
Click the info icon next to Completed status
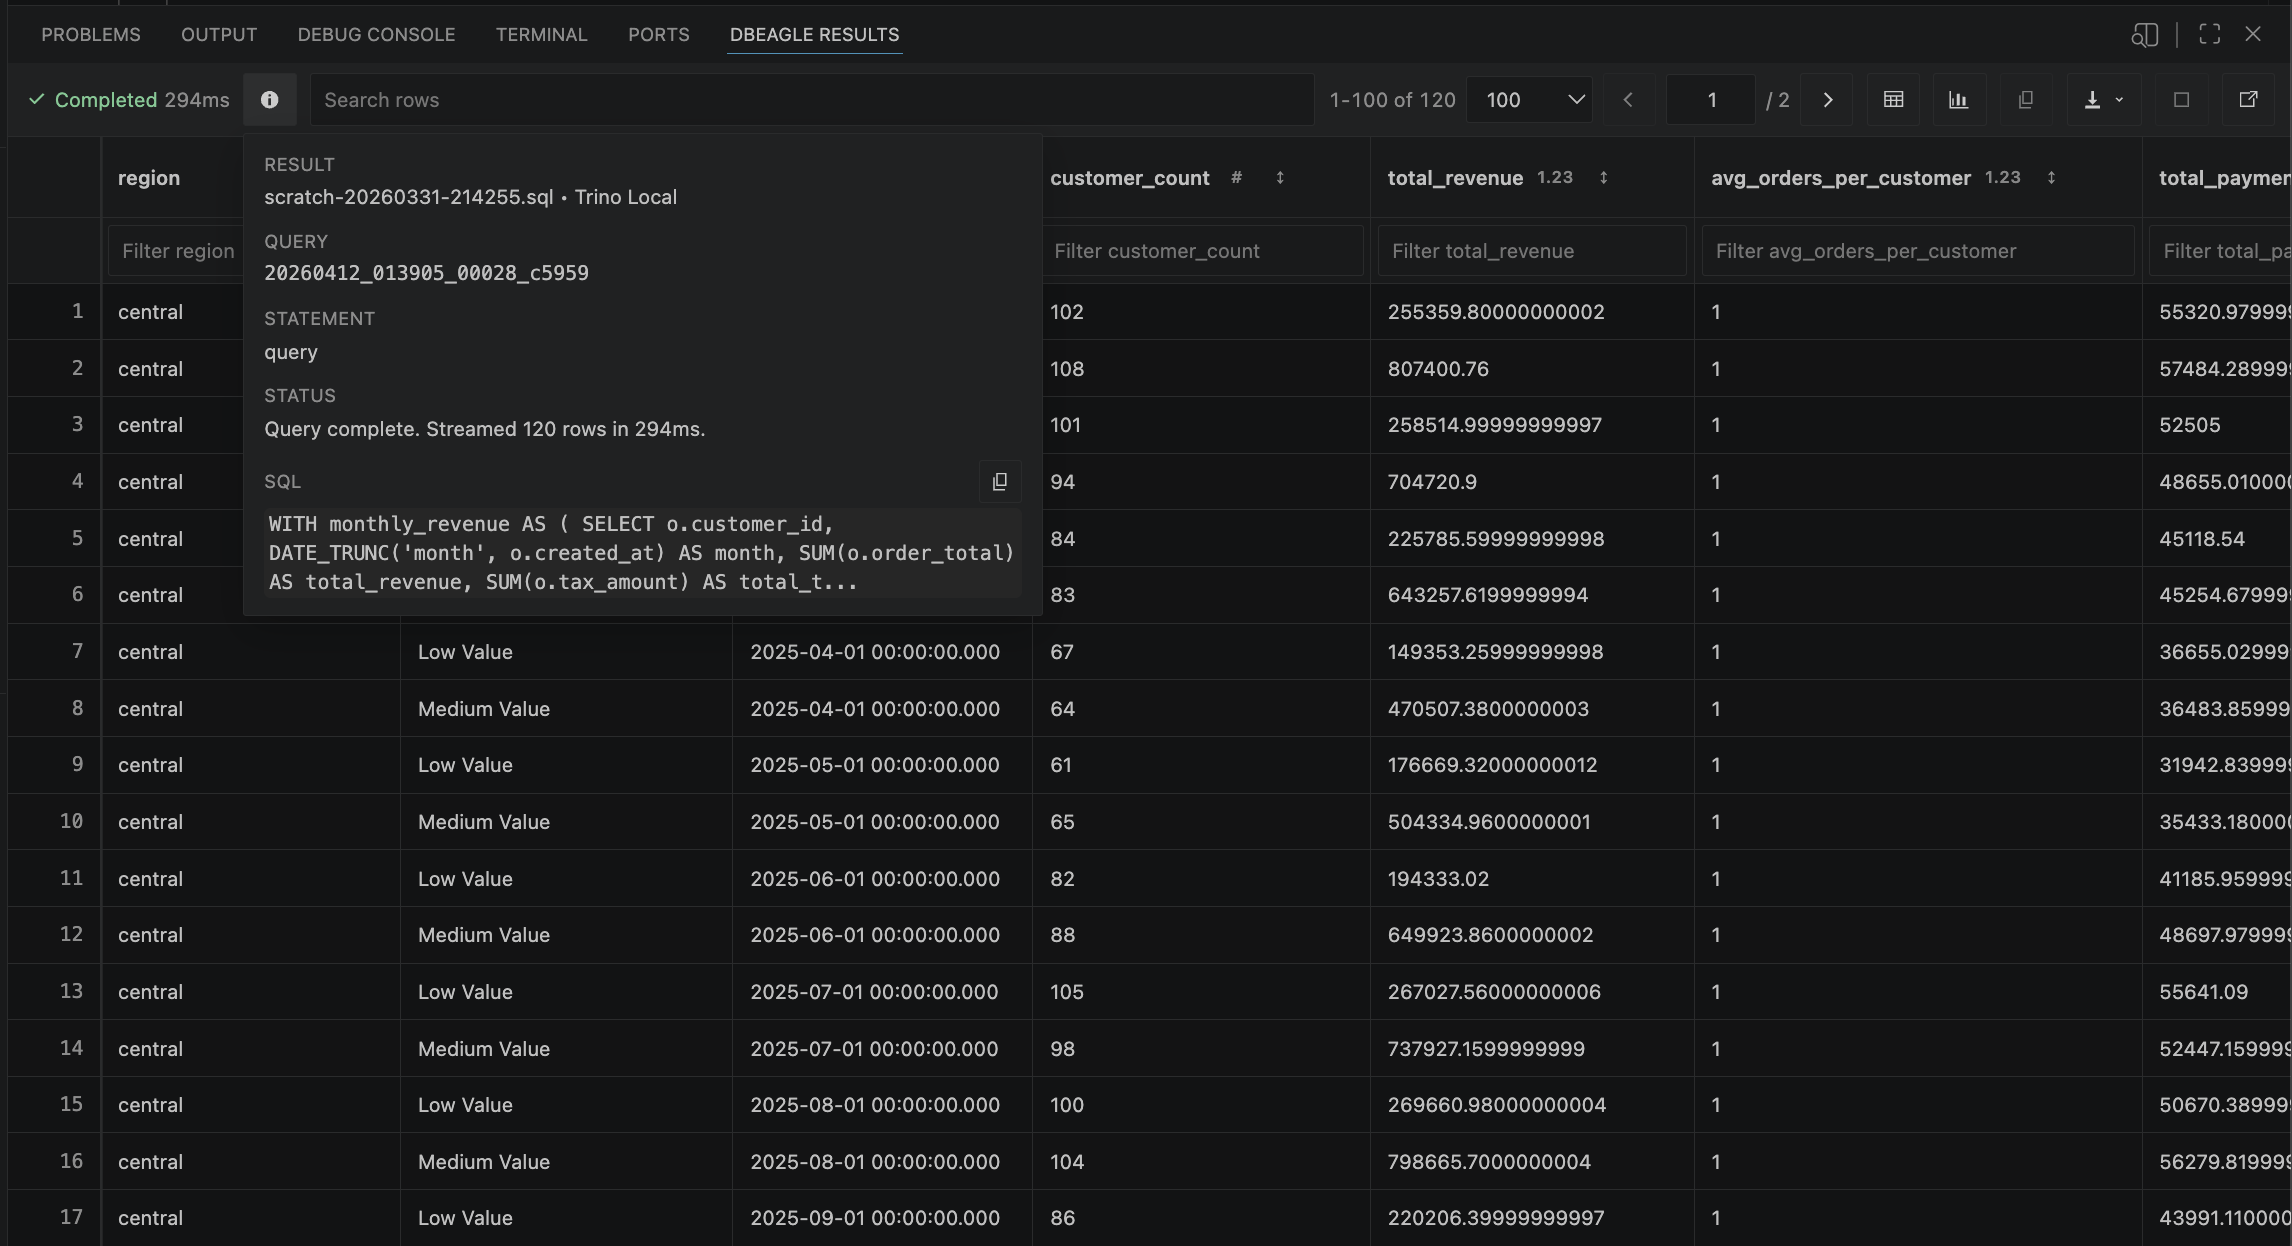tap(269, 100)
